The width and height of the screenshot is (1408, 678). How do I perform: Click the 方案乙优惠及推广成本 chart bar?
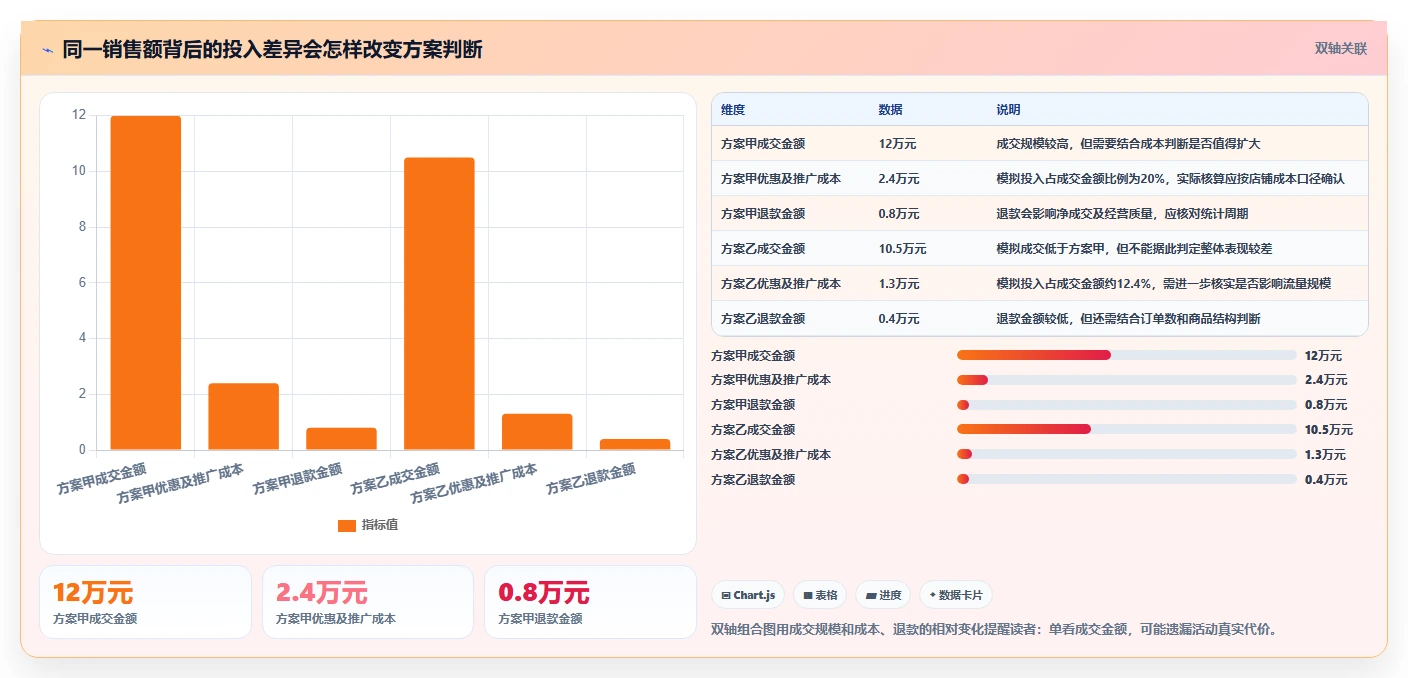coord(537,432)
